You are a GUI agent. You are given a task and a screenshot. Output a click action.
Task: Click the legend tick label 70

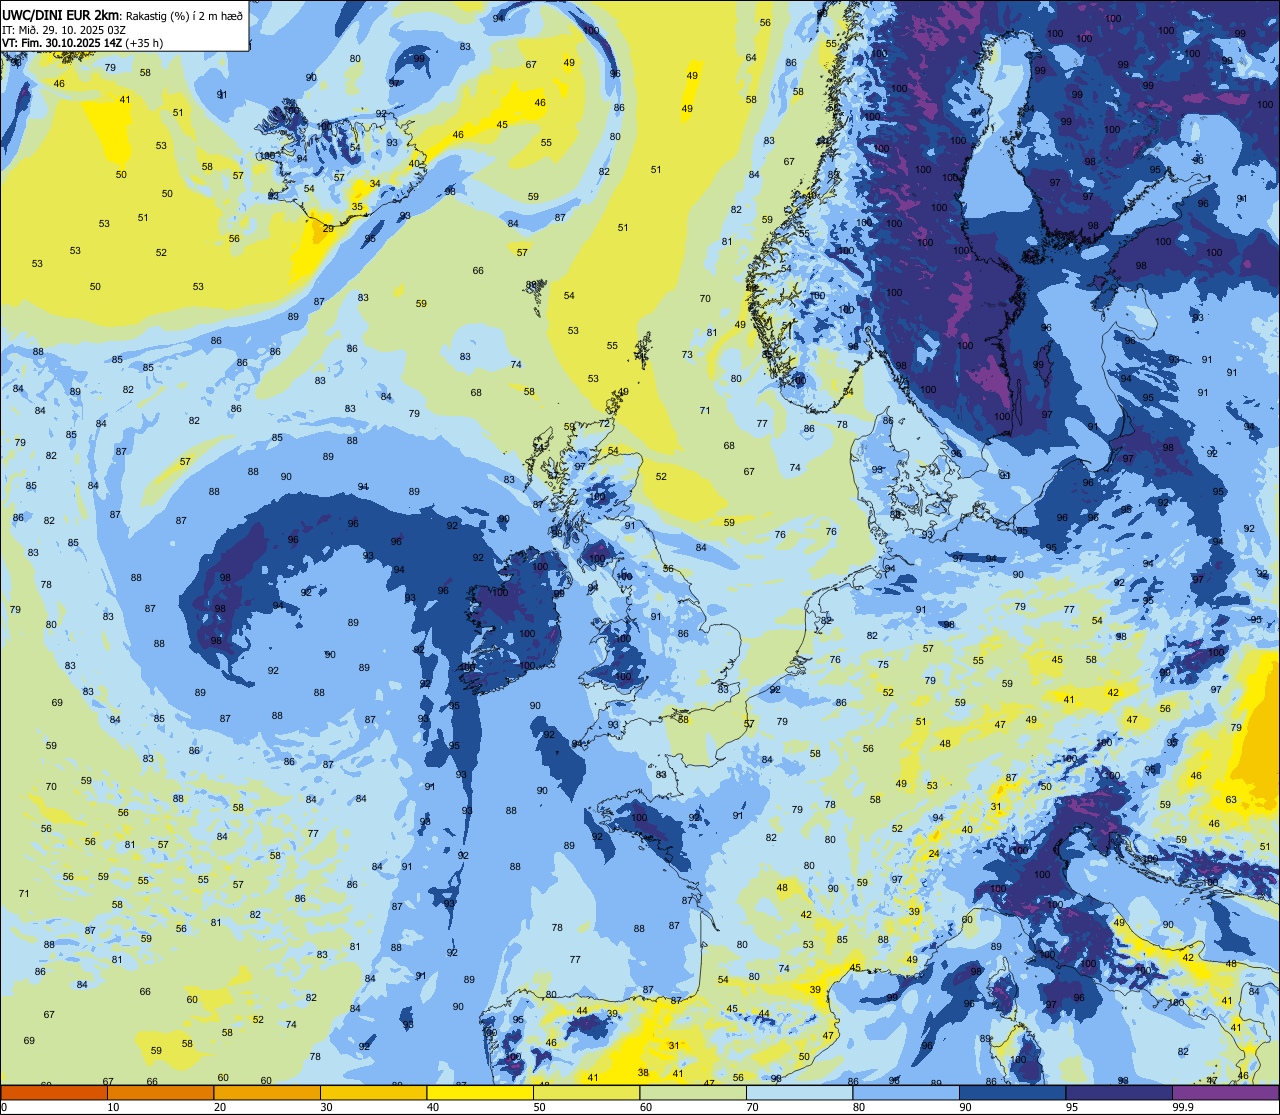(752, 1107)
